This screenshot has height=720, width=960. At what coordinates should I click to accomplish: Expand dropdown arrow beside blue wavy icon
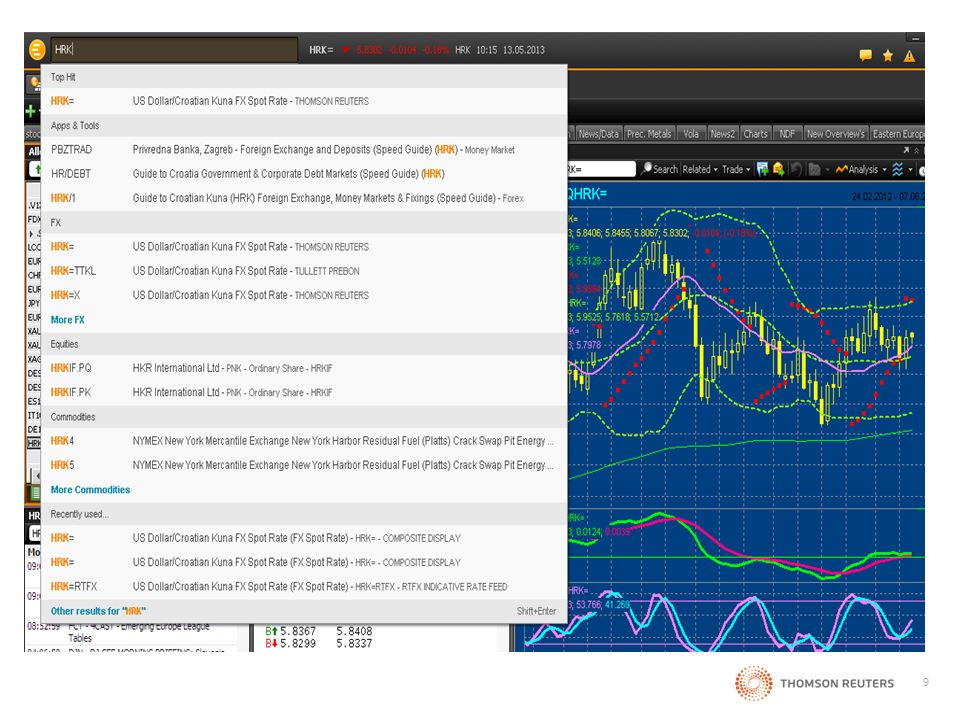coord(910,170)
